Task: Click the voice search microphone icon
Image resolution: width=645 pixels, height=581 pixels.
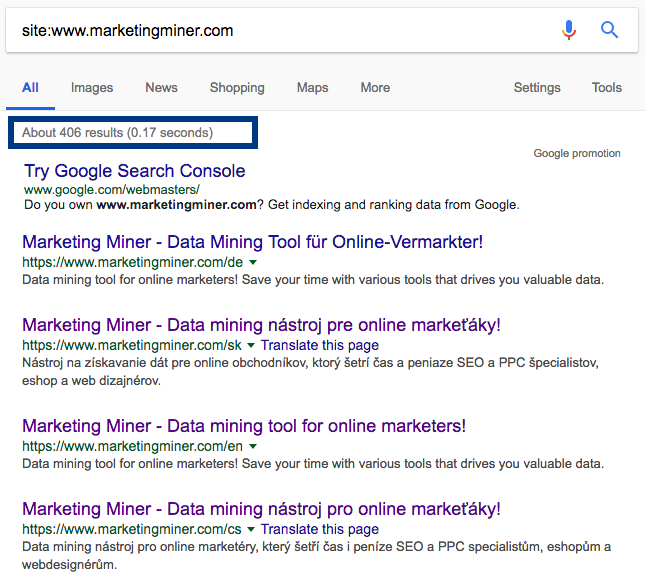Action: pyautogui.click(x=569, y=30)
